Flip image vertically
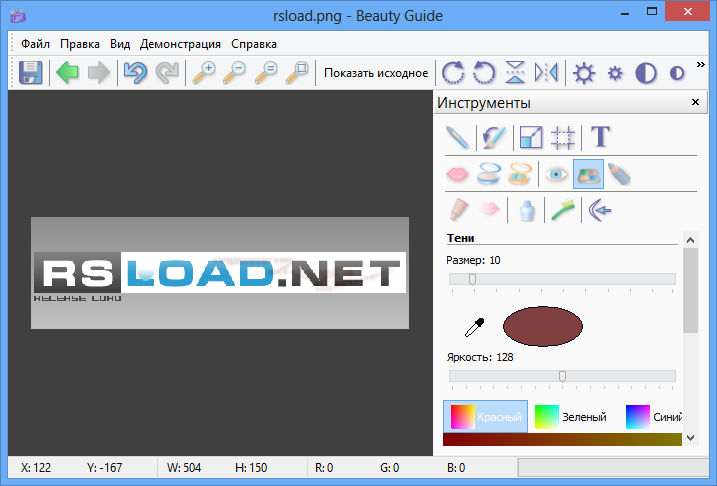Viewport: 717px width, 486px height. 515,73
